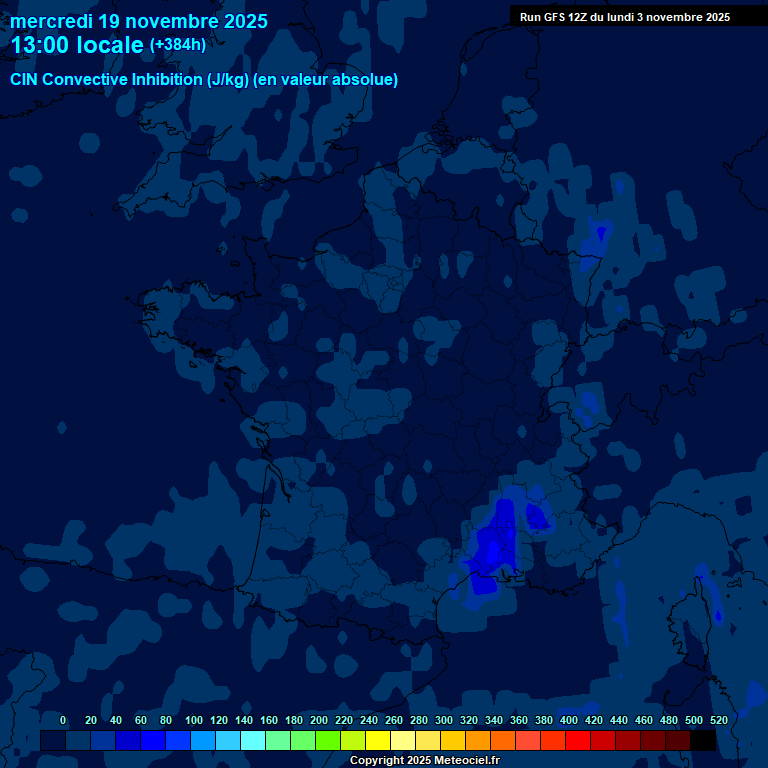Click the '460' value on the color scale

pos(643,720)
